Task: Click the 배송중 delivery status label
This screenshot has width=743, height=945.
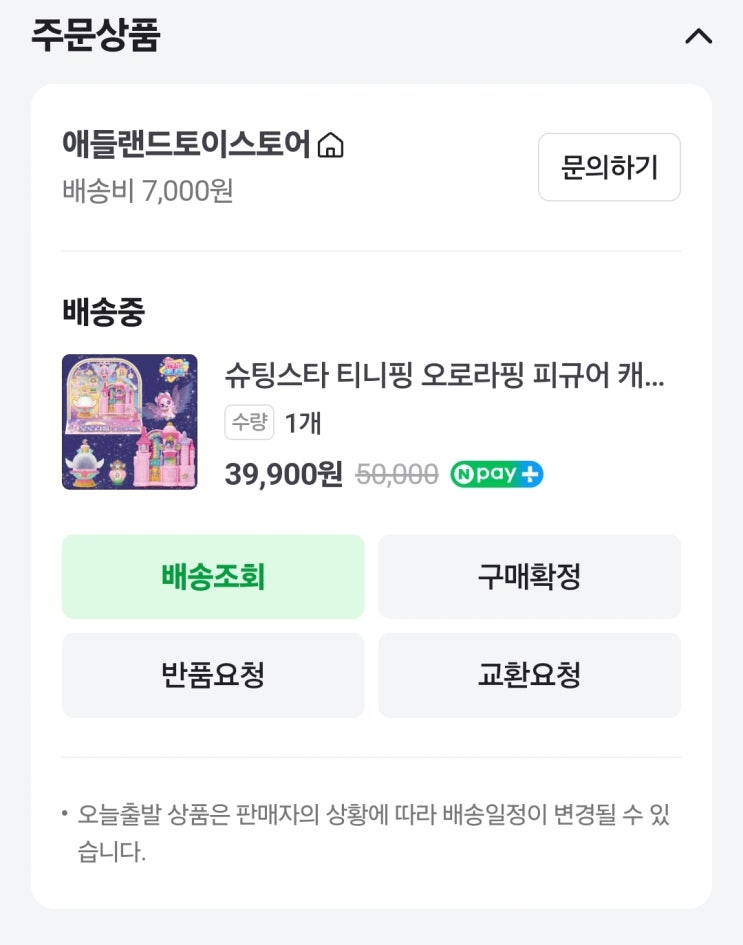Action: coord(104,313)
